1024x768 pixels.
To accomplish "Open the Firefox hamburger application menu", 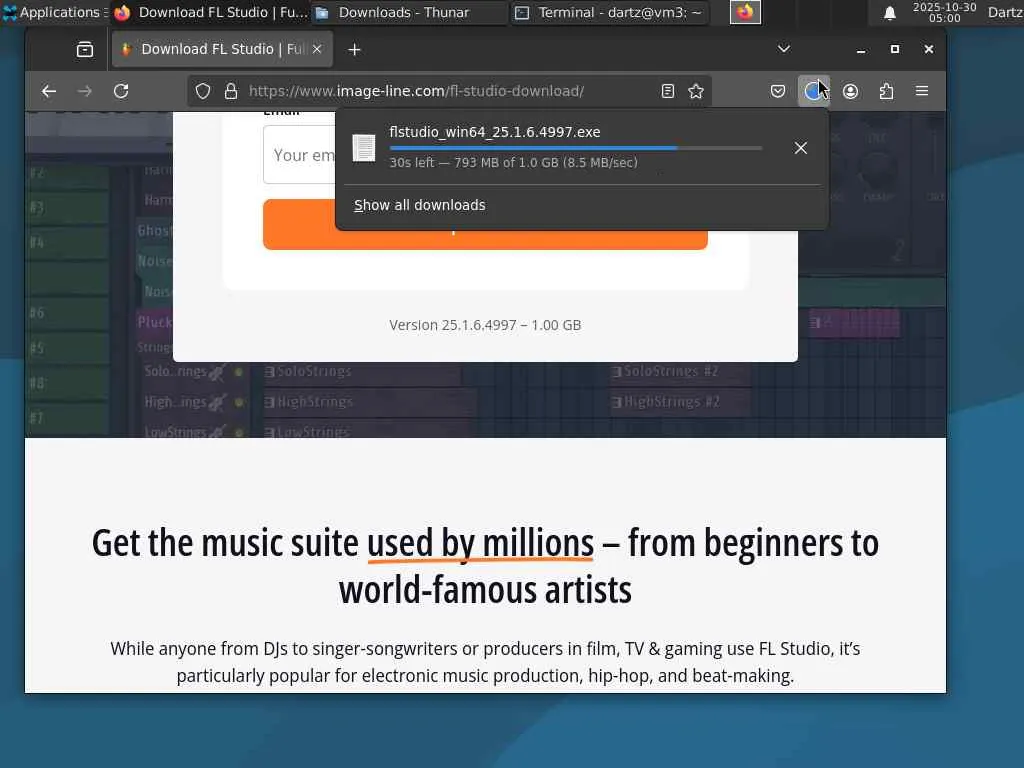I will pos(922,91).
